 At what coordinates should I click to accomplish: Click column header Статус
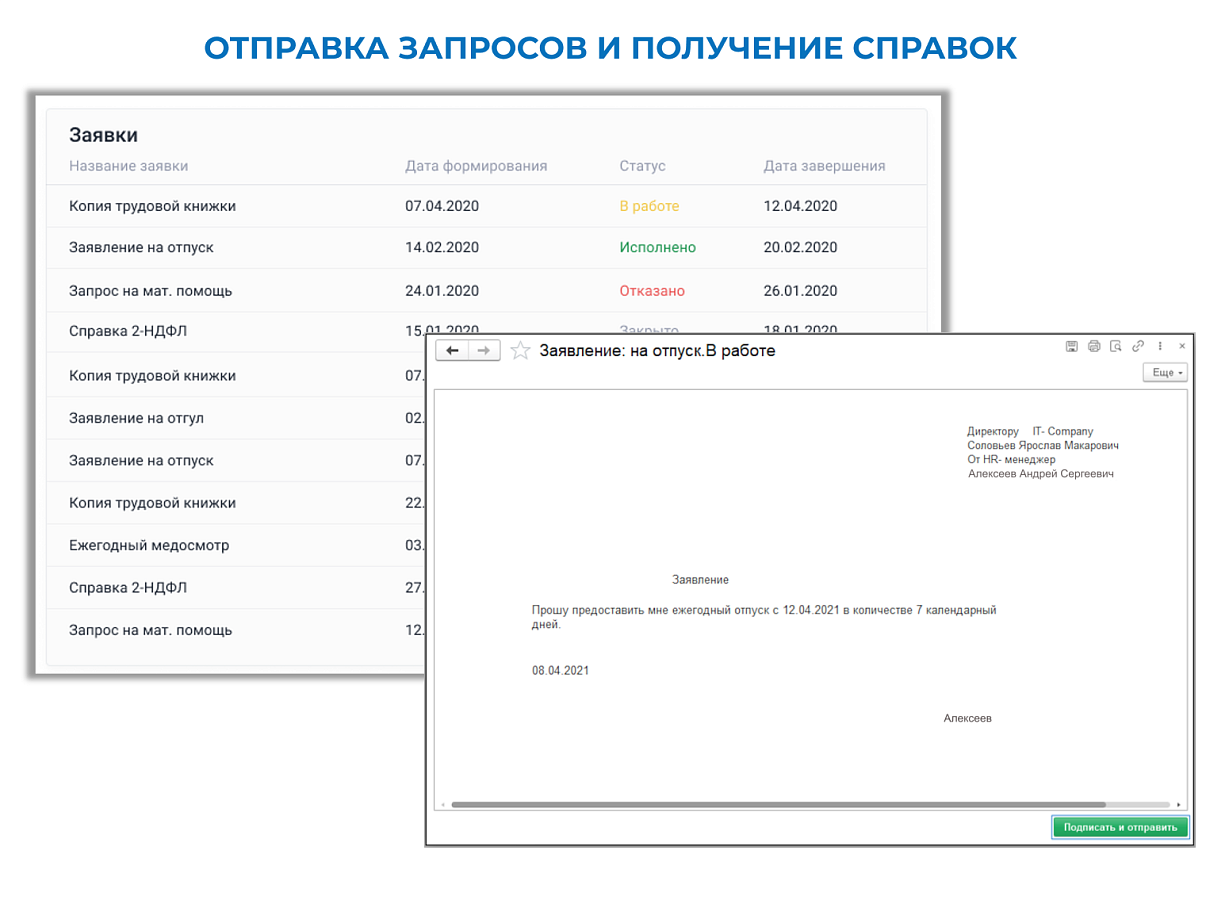click(642, 166)
